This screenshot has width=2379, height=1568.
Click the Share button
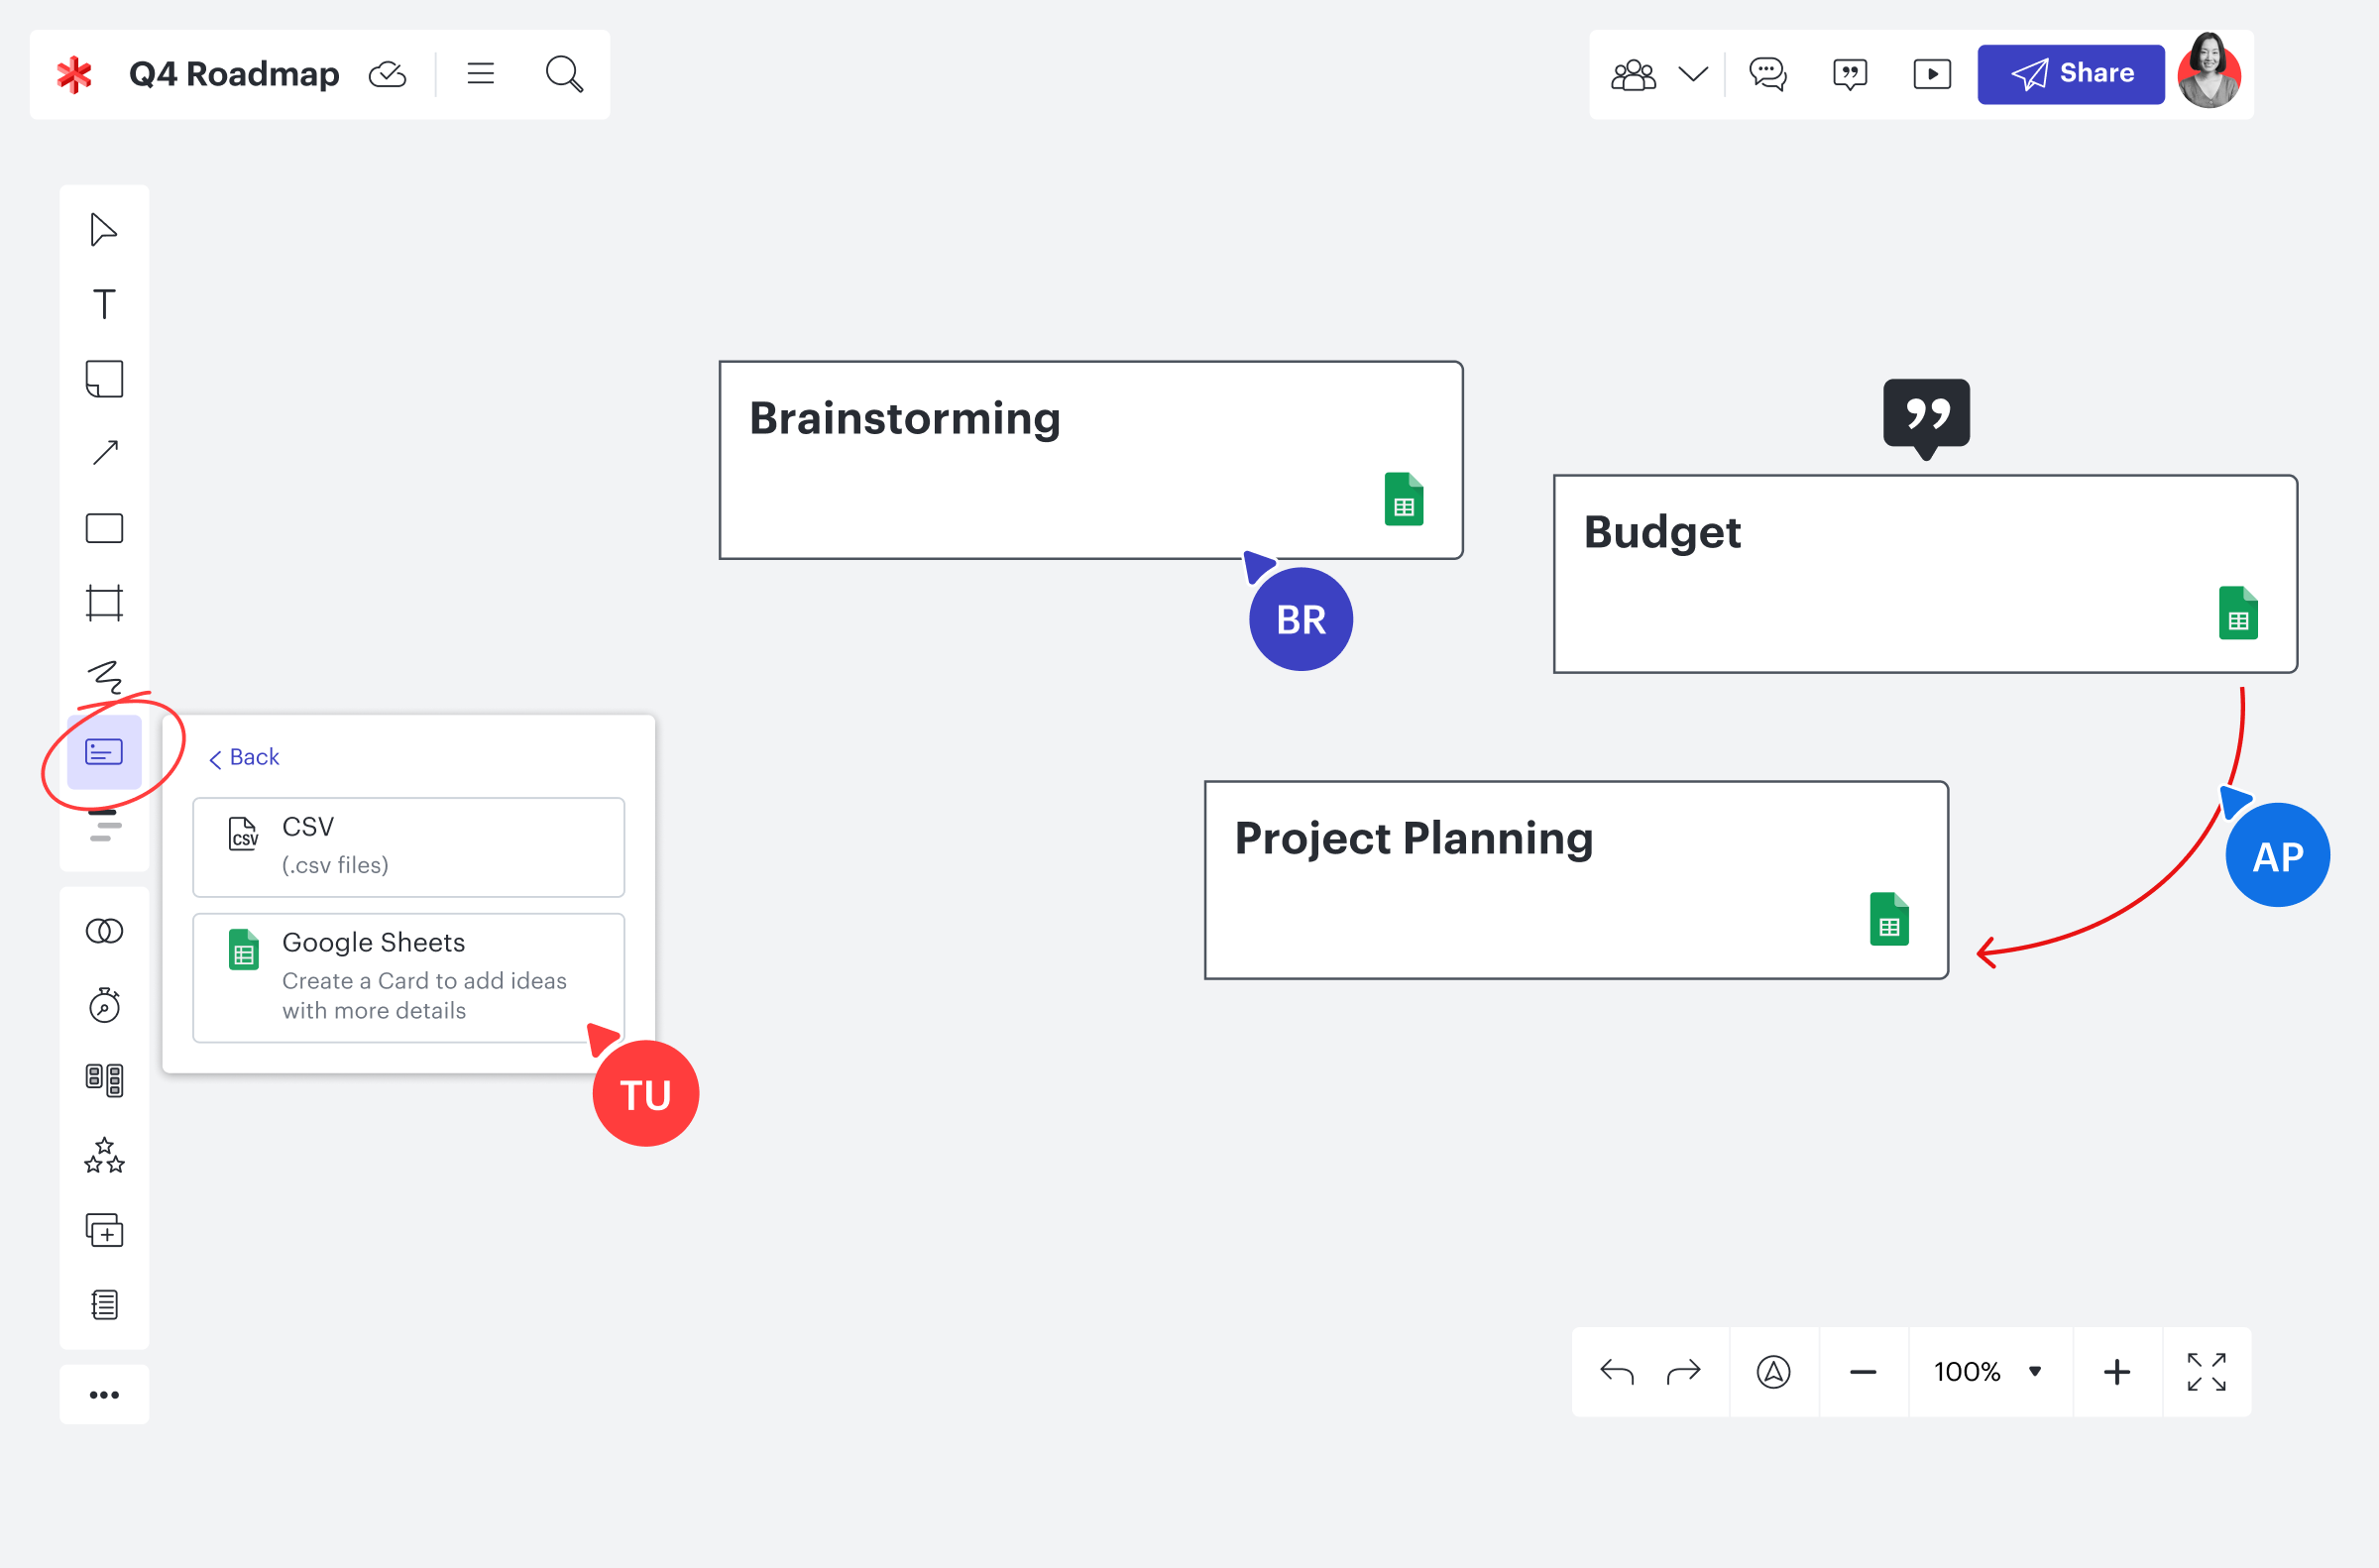(2070, 74)
